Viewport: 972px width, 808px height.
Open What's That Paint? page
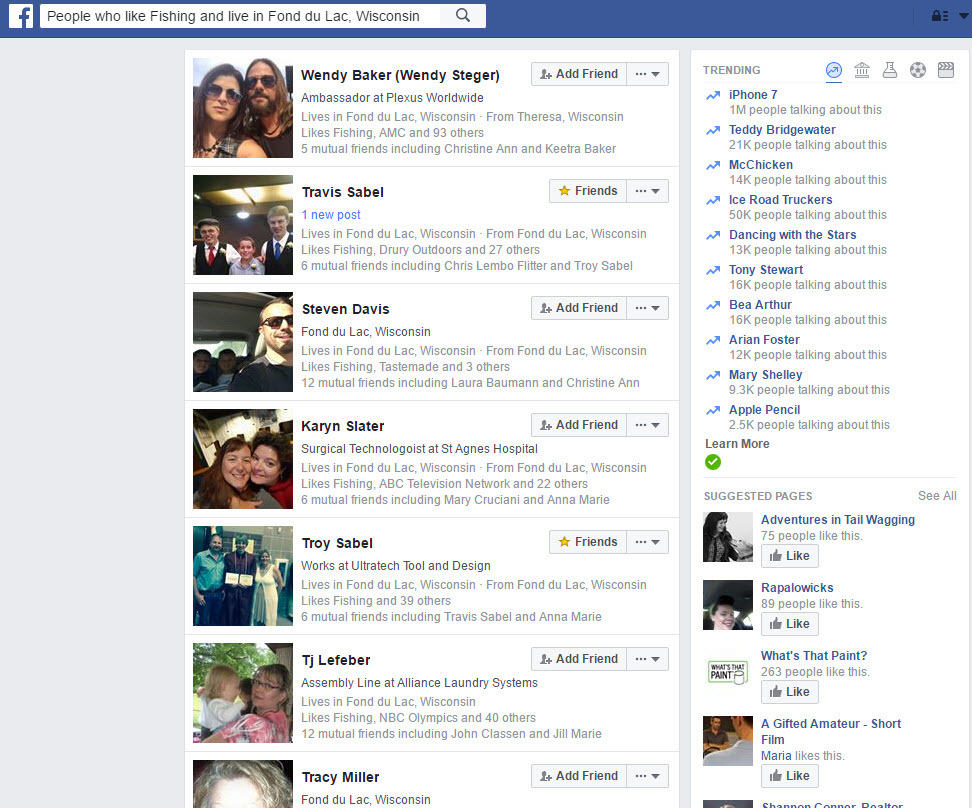pyautogui.click(x=814, y=656)
